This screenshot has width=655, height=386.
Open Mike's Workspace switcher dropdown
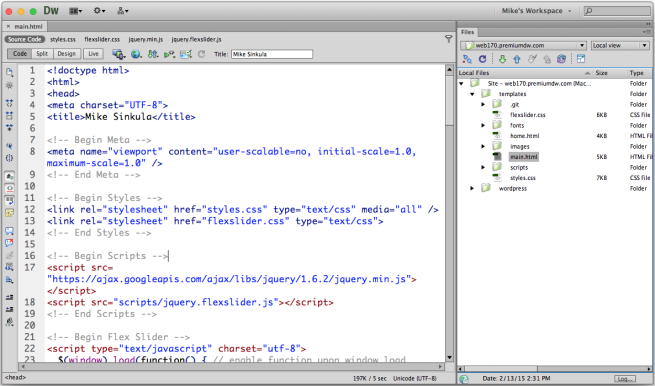[x=536, y=11]
